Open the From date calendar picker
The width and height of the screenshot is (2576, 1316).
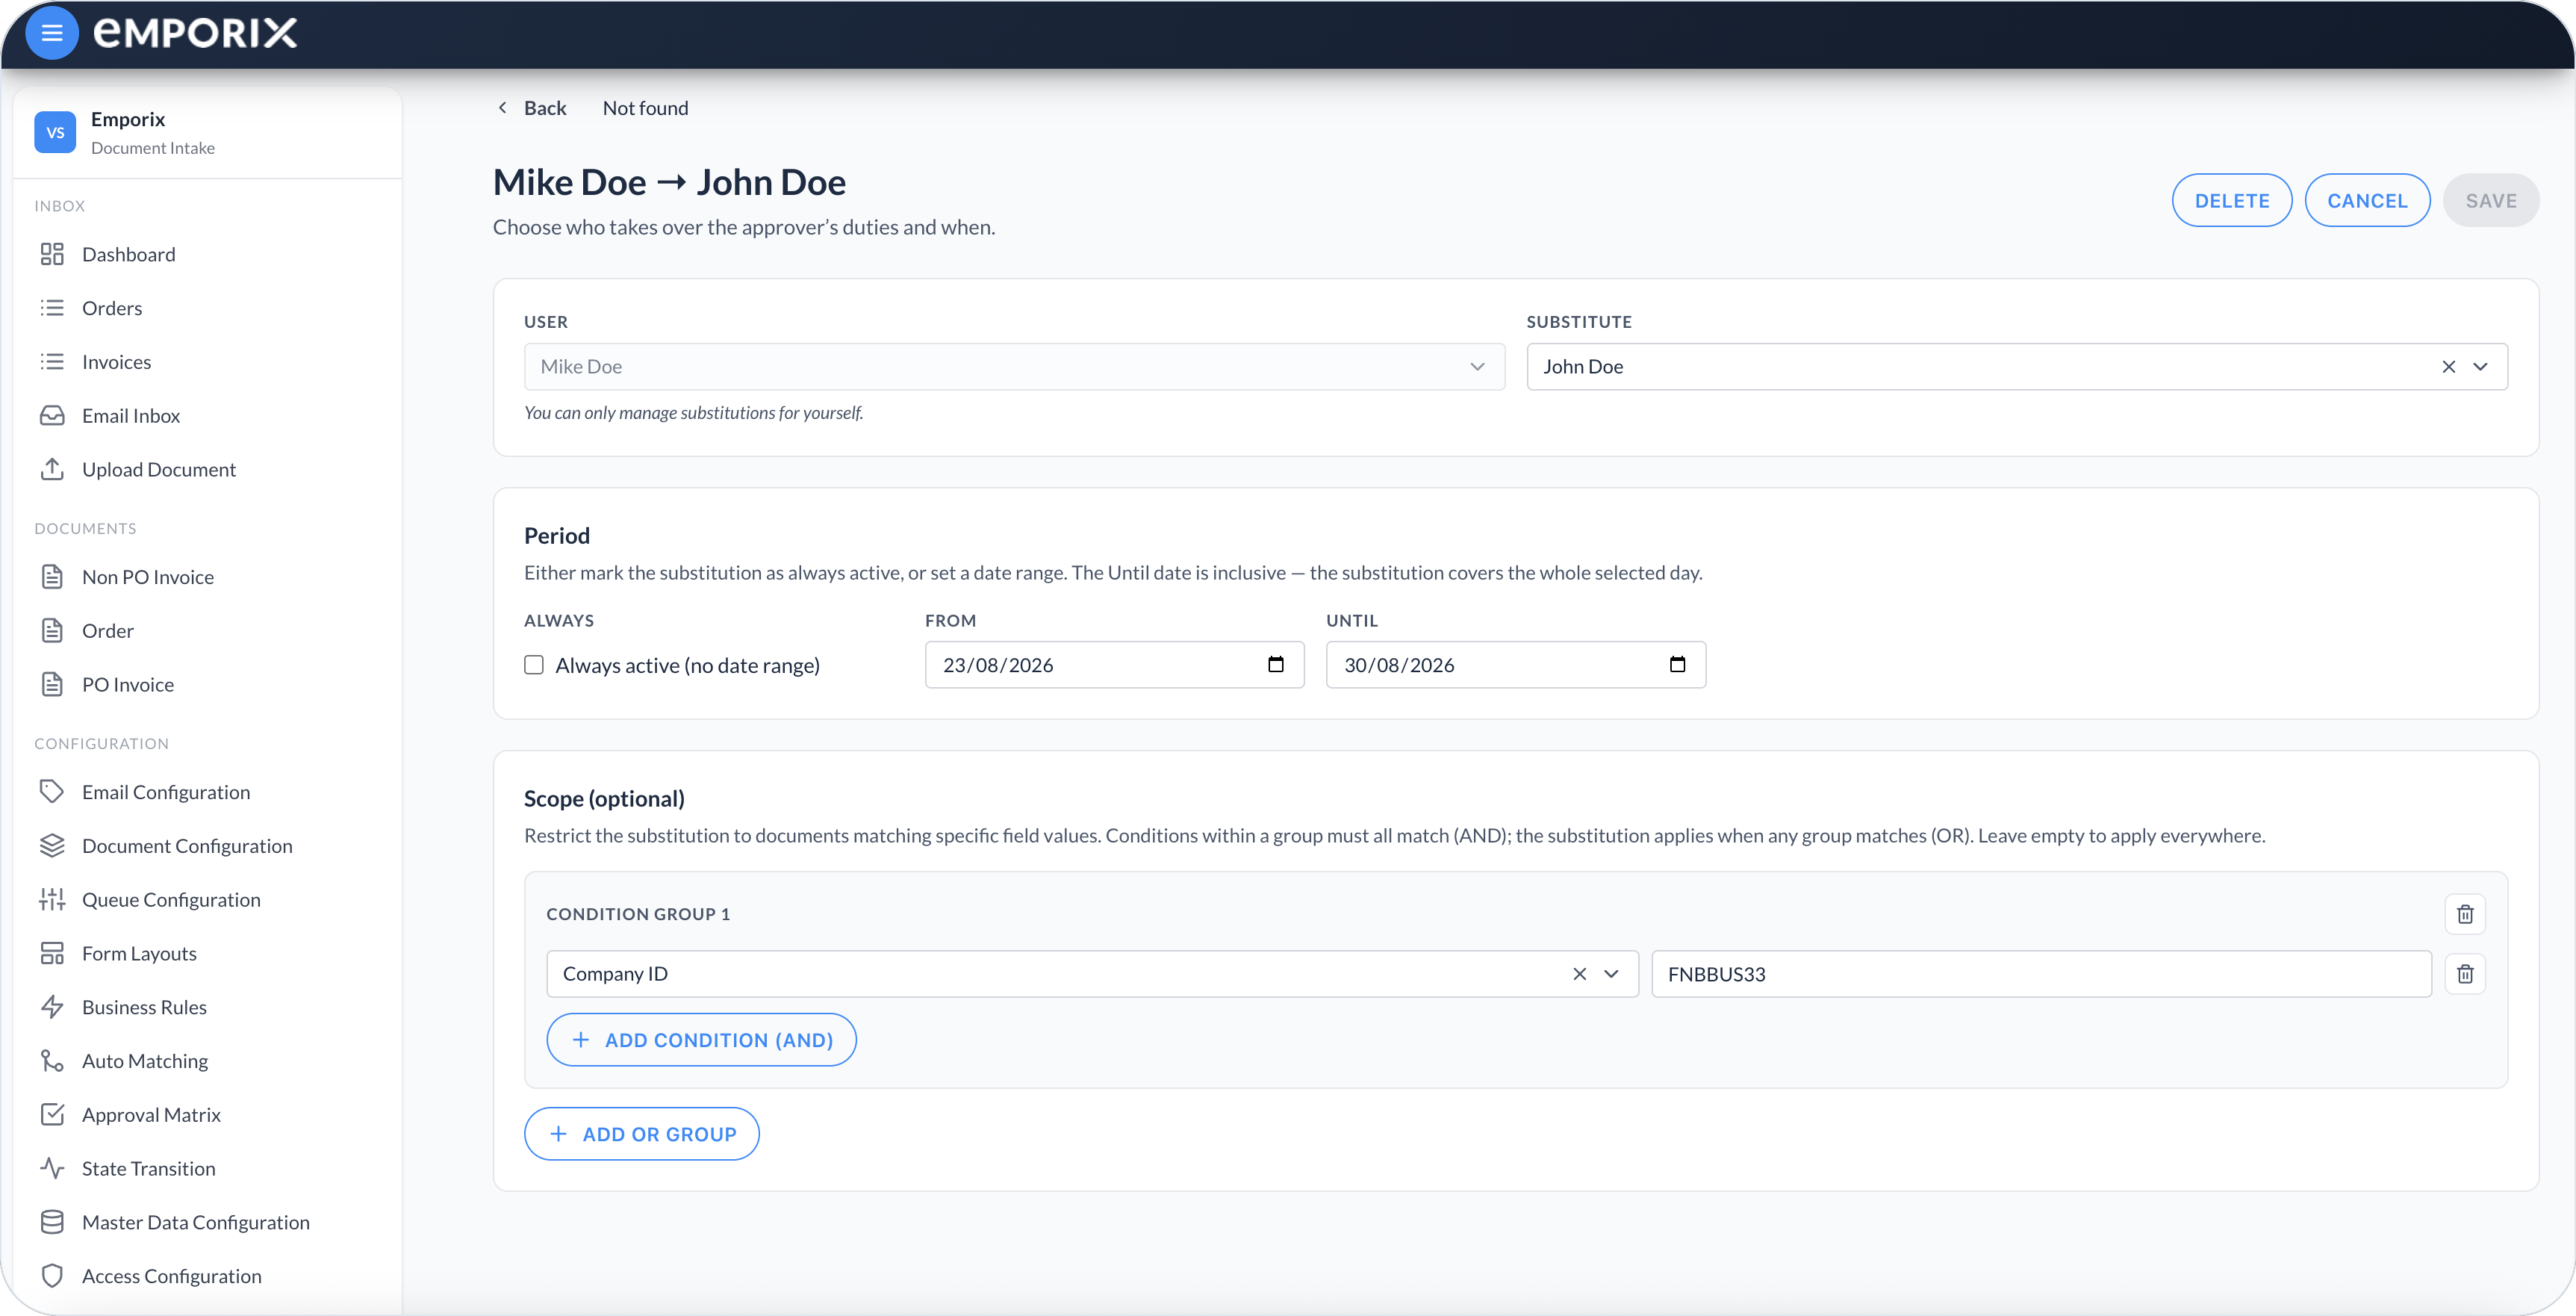(1276, 665)
